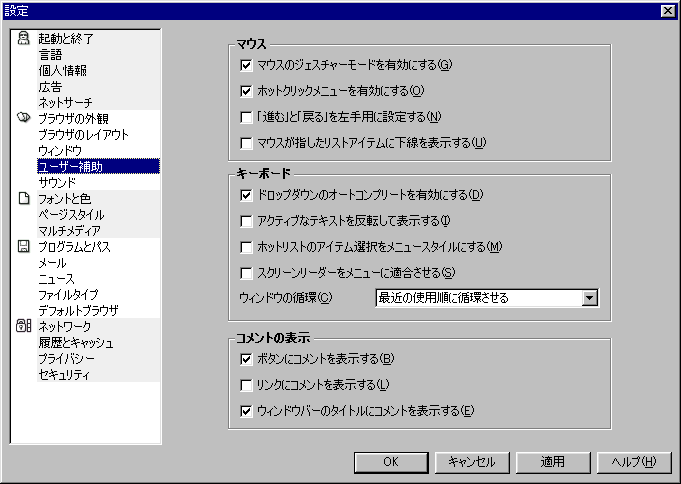Image resolution: width=681 pixels, height=484 pixels.
Task: Toggle ウィンドウバーのタイトルにコメントを表示する checkbox
Action: coord(246,411)
